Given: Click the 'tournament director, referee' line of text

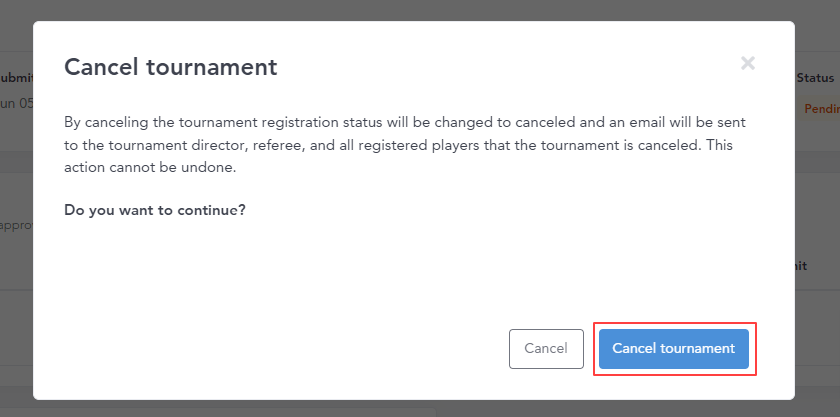Looking at the screenshot, I should tap(398, 145).
